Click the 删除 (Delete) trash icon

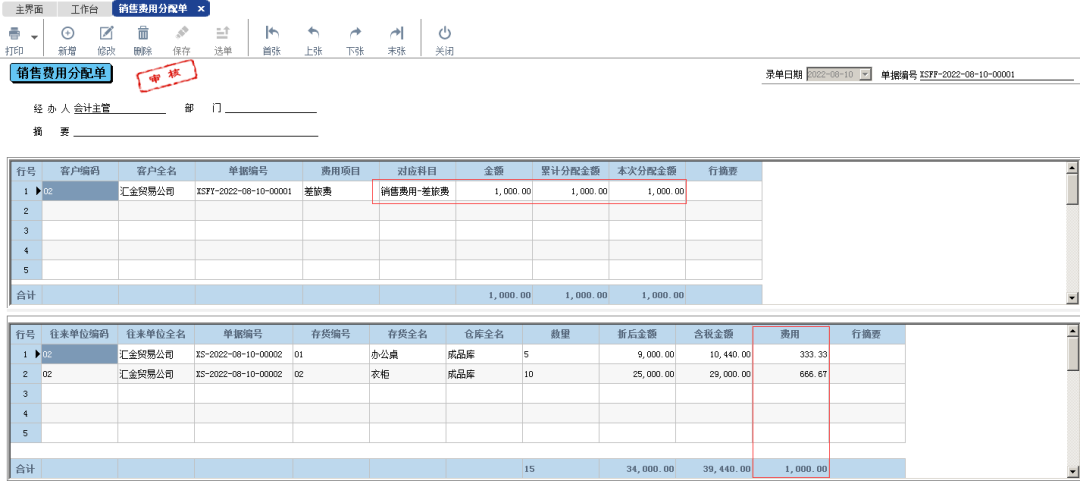coord(143,34)
